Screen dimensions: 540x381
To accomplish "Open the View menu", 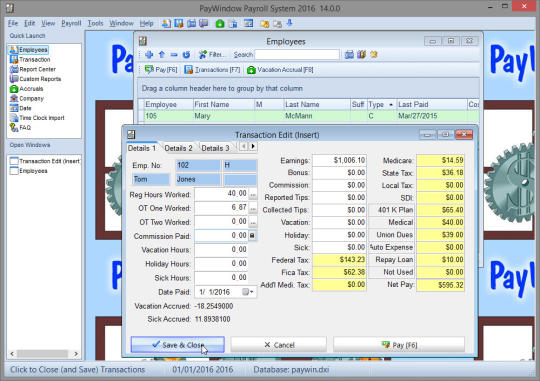I will click(x=48, y=23).
